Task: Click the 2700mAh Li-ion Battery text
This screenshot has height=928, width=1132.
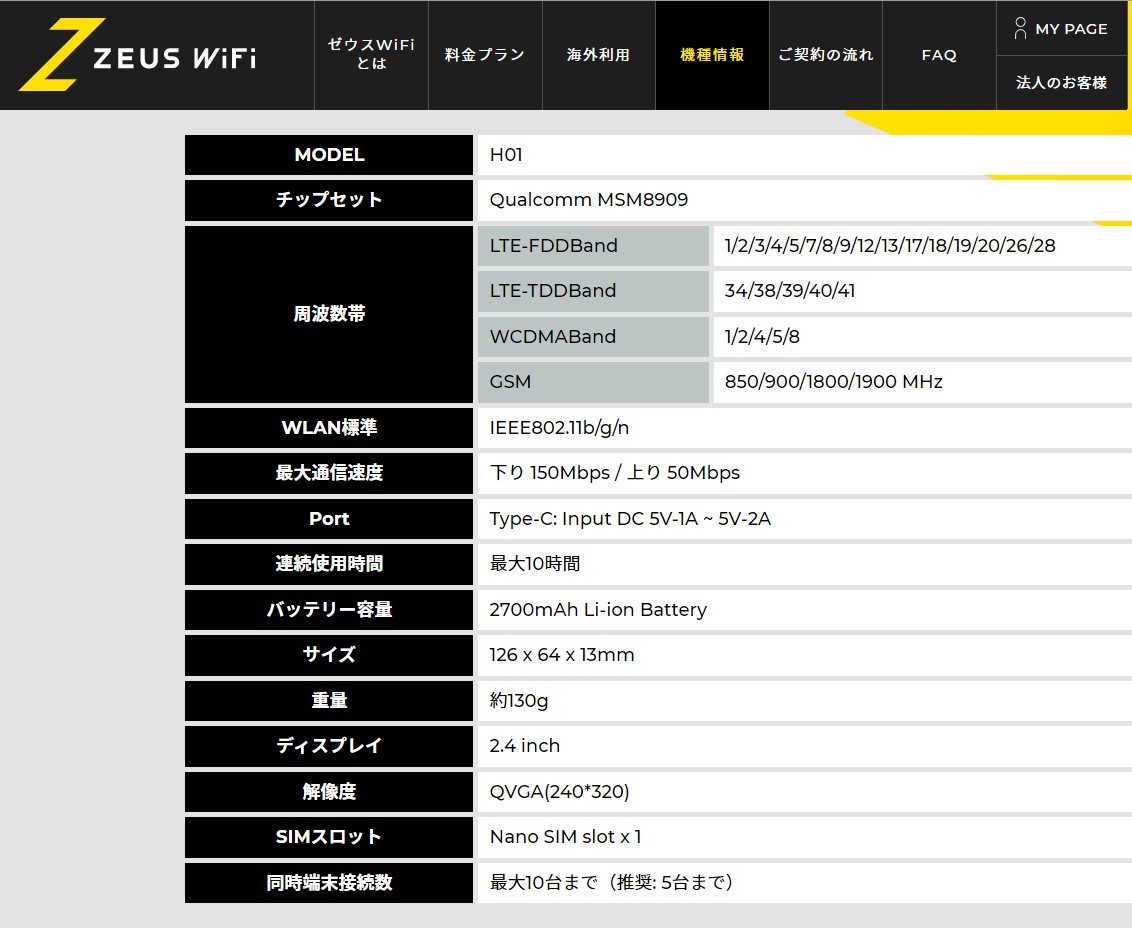Action: pos(597,610)
